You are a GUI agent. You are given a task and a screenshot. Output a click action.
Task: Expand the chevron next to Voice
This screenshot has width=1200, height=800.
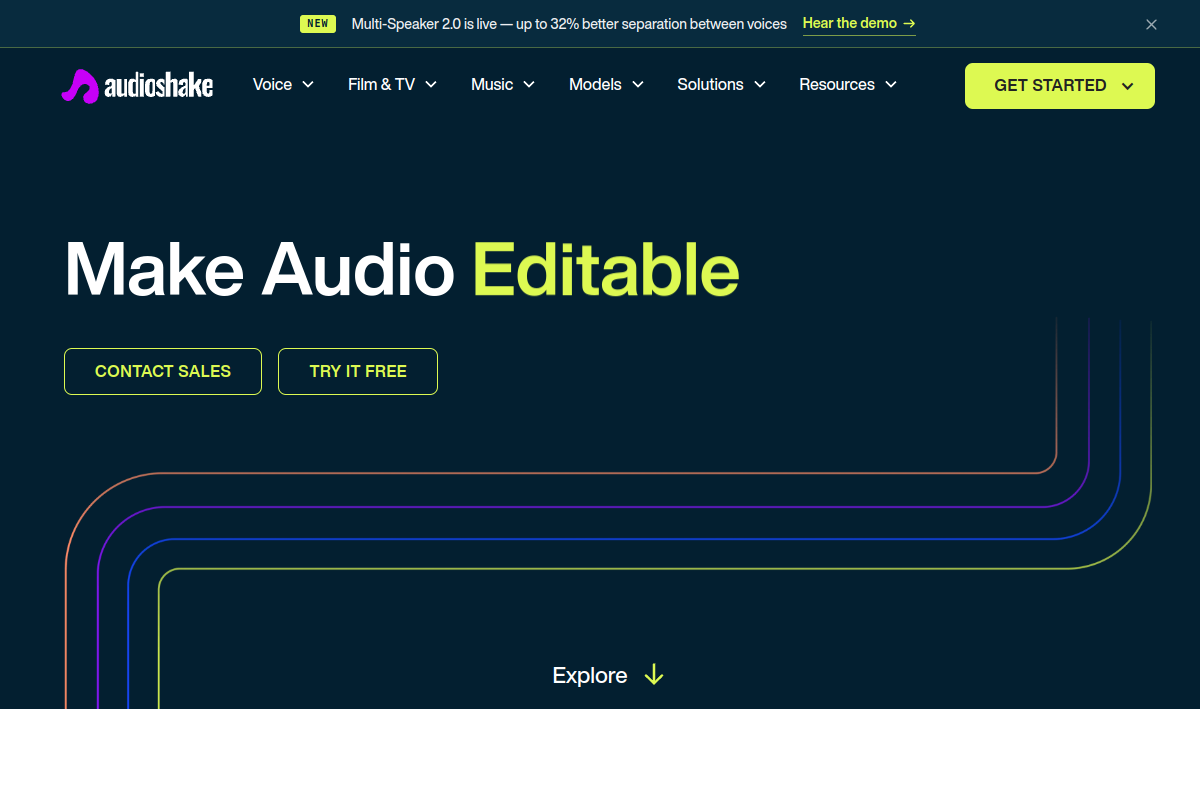308,85
